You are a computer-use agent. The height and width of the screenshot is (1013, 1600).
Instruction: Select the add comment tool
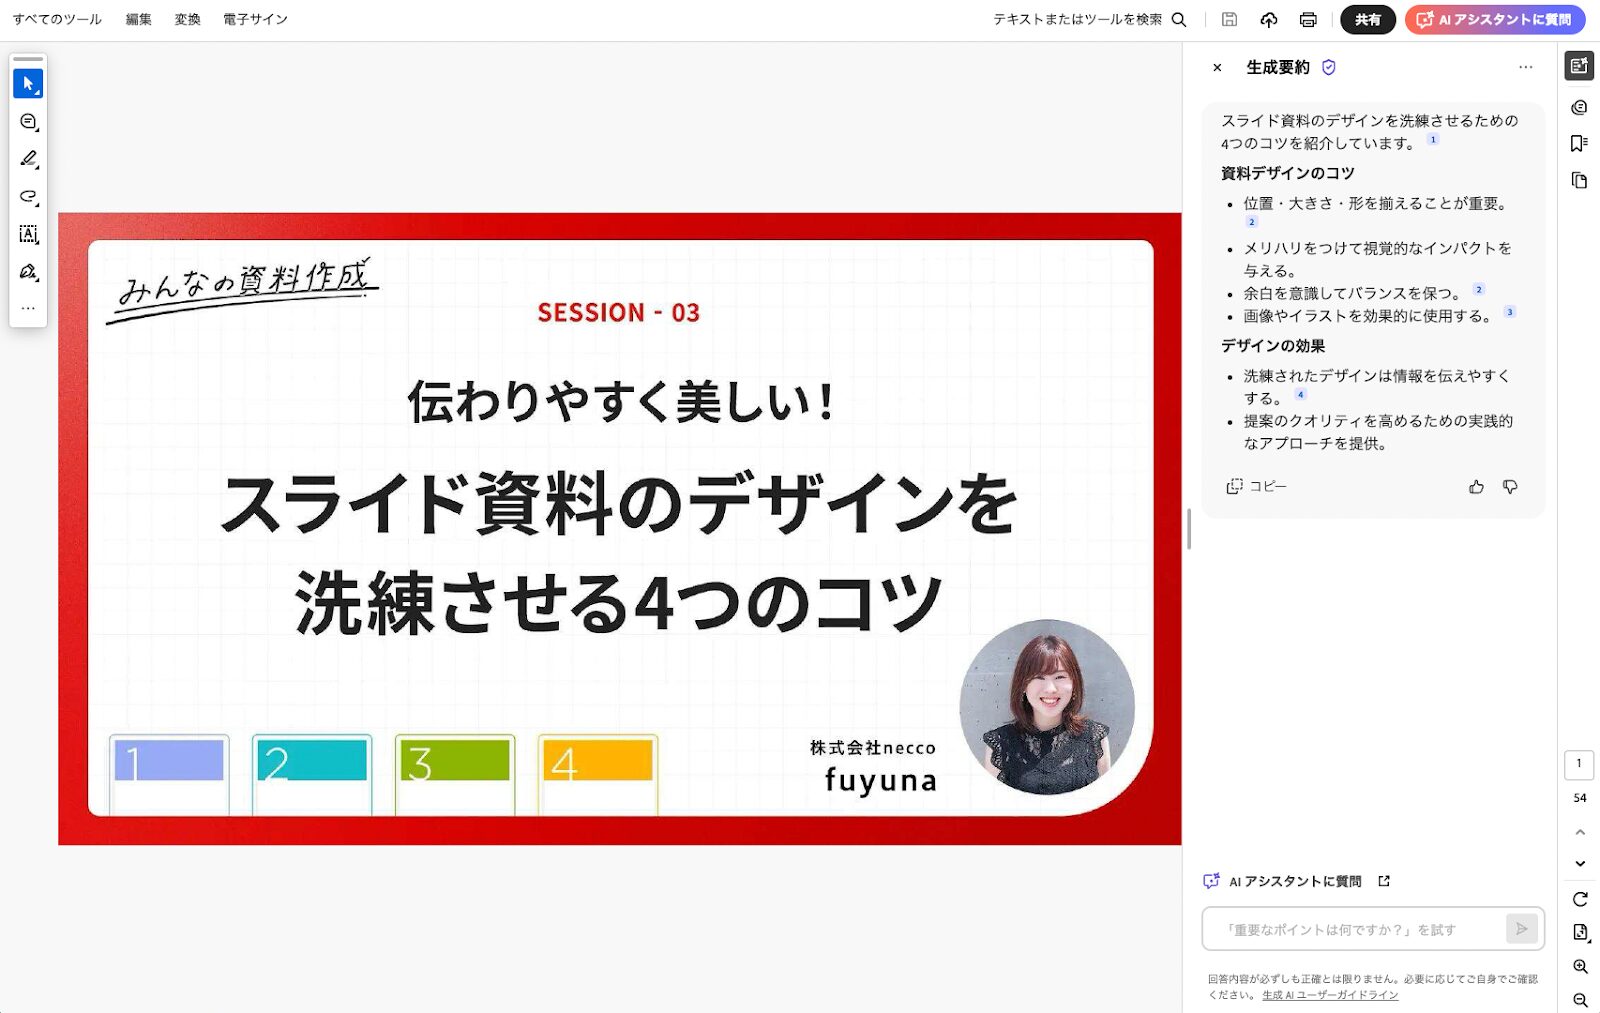pos(28,122)
